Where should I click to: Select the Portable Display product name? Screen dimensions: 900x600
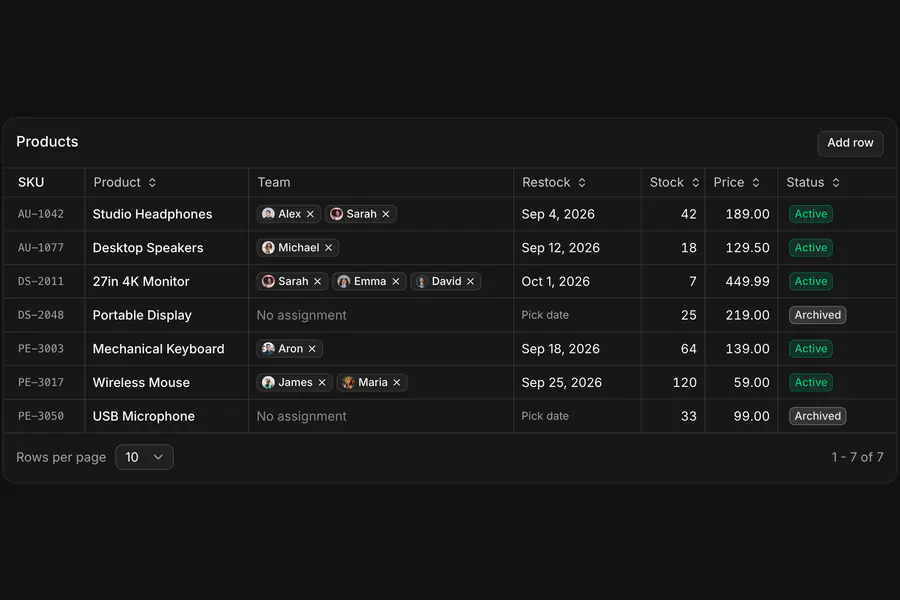click(x=142, y=315)
